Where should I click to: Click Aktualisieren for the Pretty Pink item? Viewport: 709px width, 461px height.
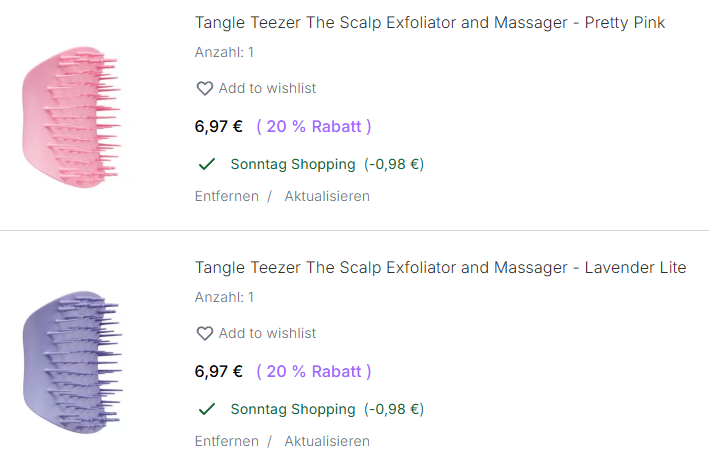click(327, 196)
